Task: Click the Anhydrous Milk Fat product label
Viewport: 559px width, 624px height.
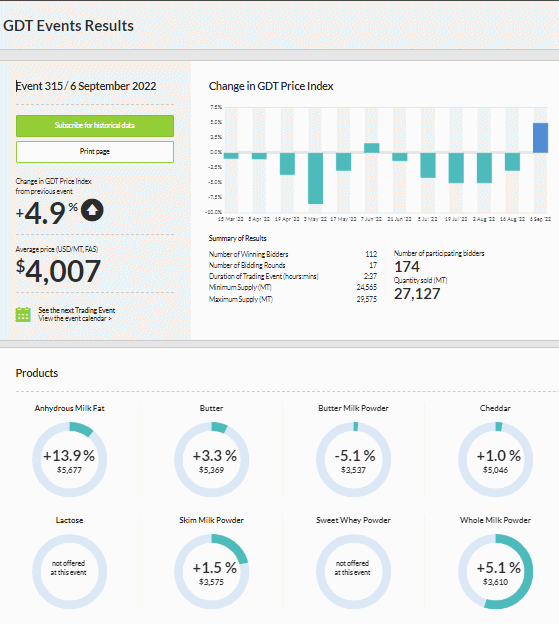Action: pos(70,408)
